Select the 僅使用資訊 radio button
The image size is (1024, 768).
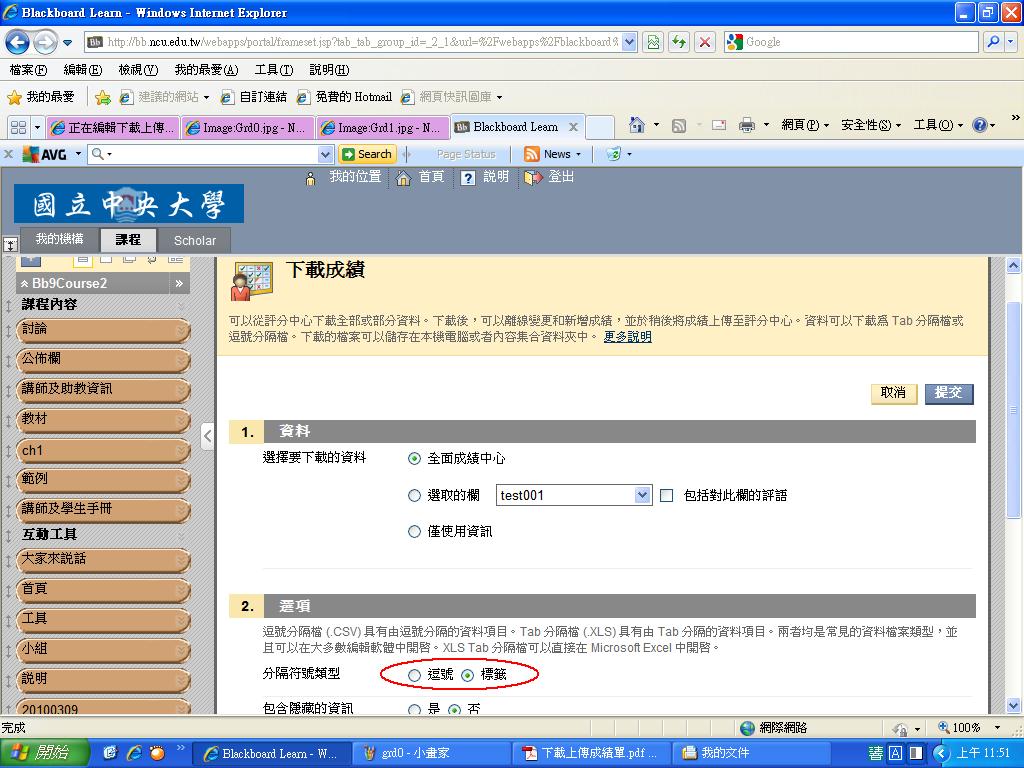414,532
